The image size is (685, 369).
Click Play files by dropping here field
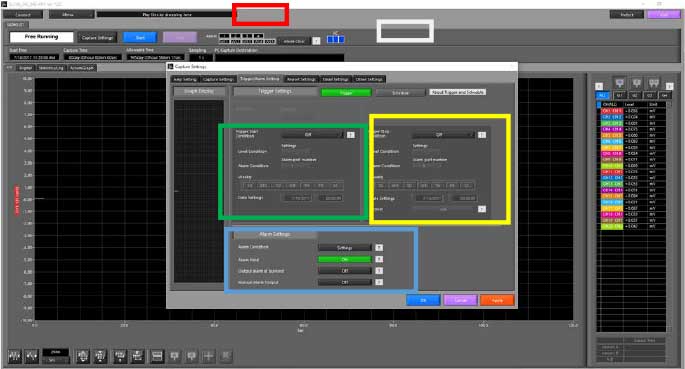pyautogui.click(x=166, y=14)
